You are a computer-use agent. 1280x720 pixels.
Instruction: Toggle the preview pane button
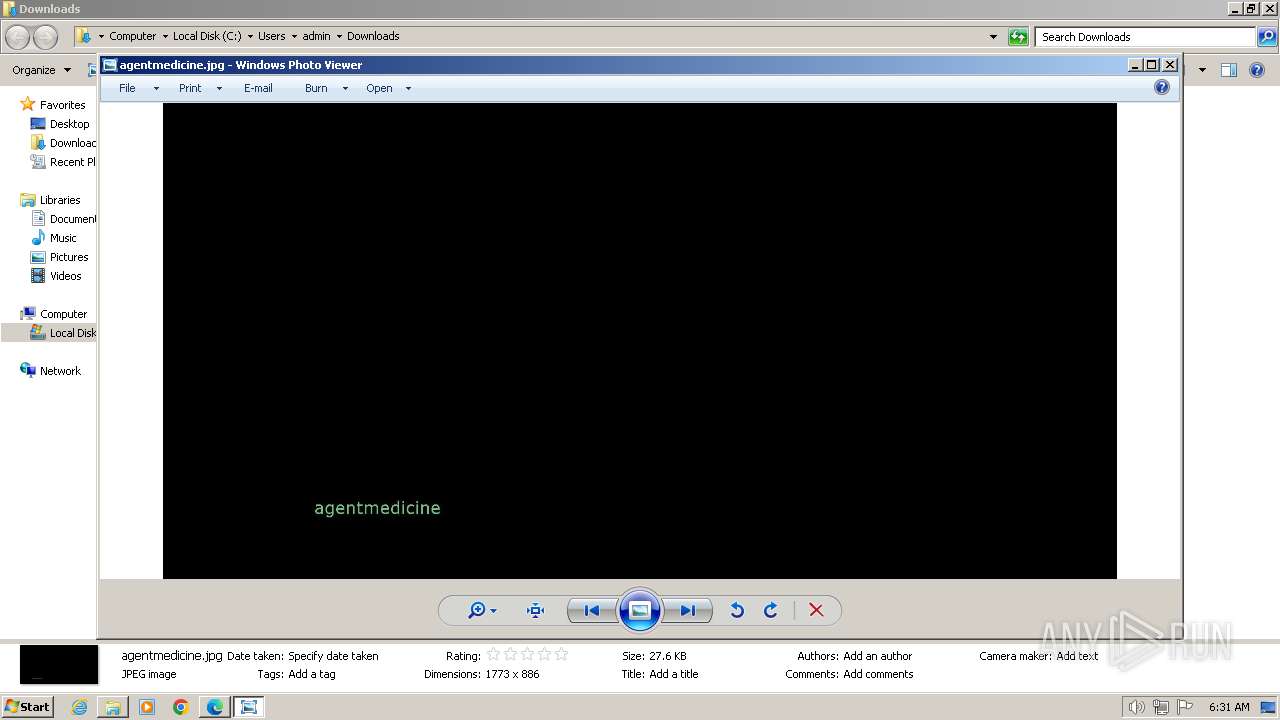coord(1229,70)
